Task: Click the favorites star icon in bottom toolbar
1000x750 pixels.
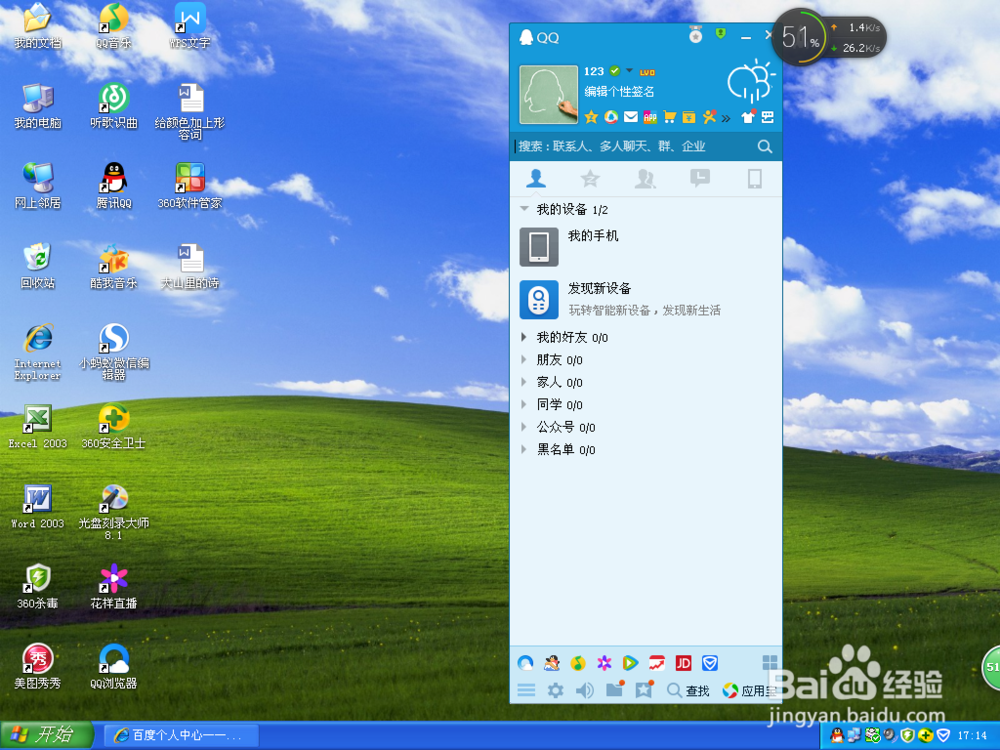Action: [643, 690]
